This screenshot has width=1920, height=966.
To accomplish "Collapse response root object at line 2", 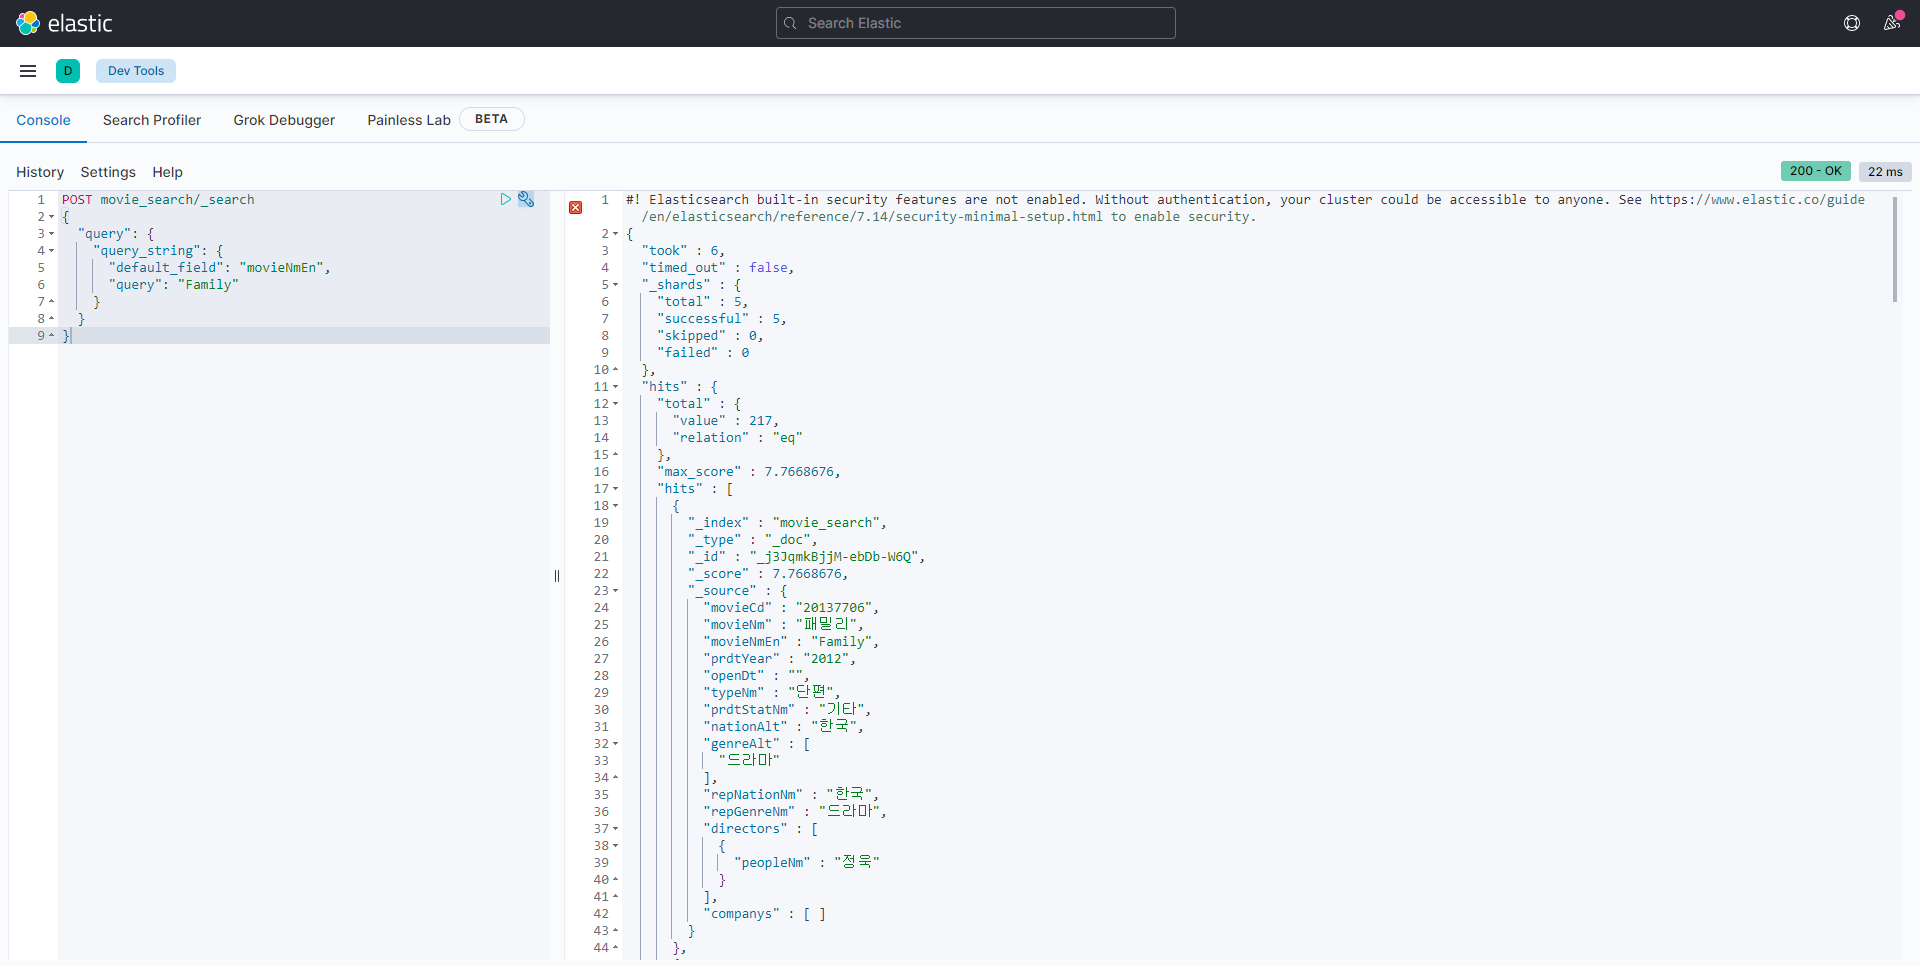I will click(616, 234).
